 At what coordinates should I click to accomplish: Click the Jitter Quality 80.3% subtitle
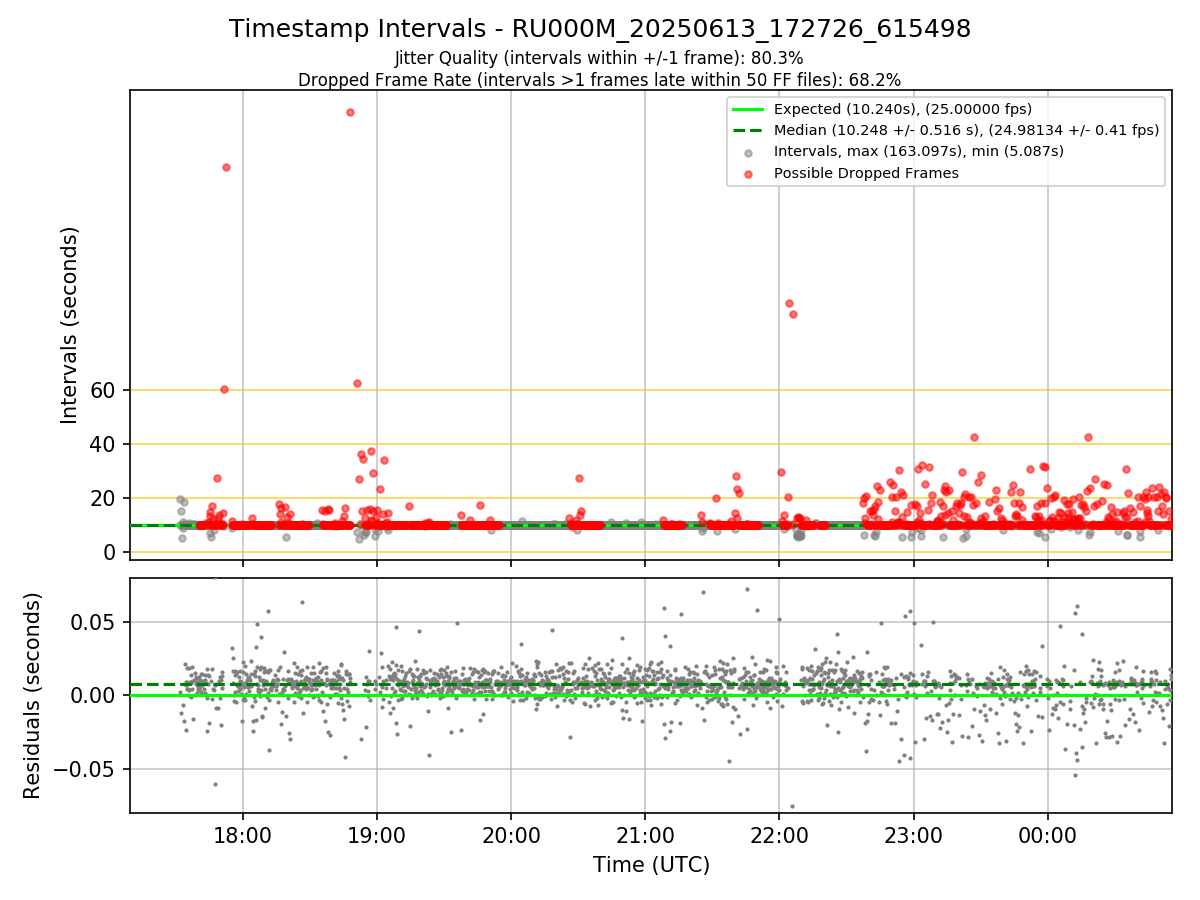pyautogui.click(x=599, y=58)
